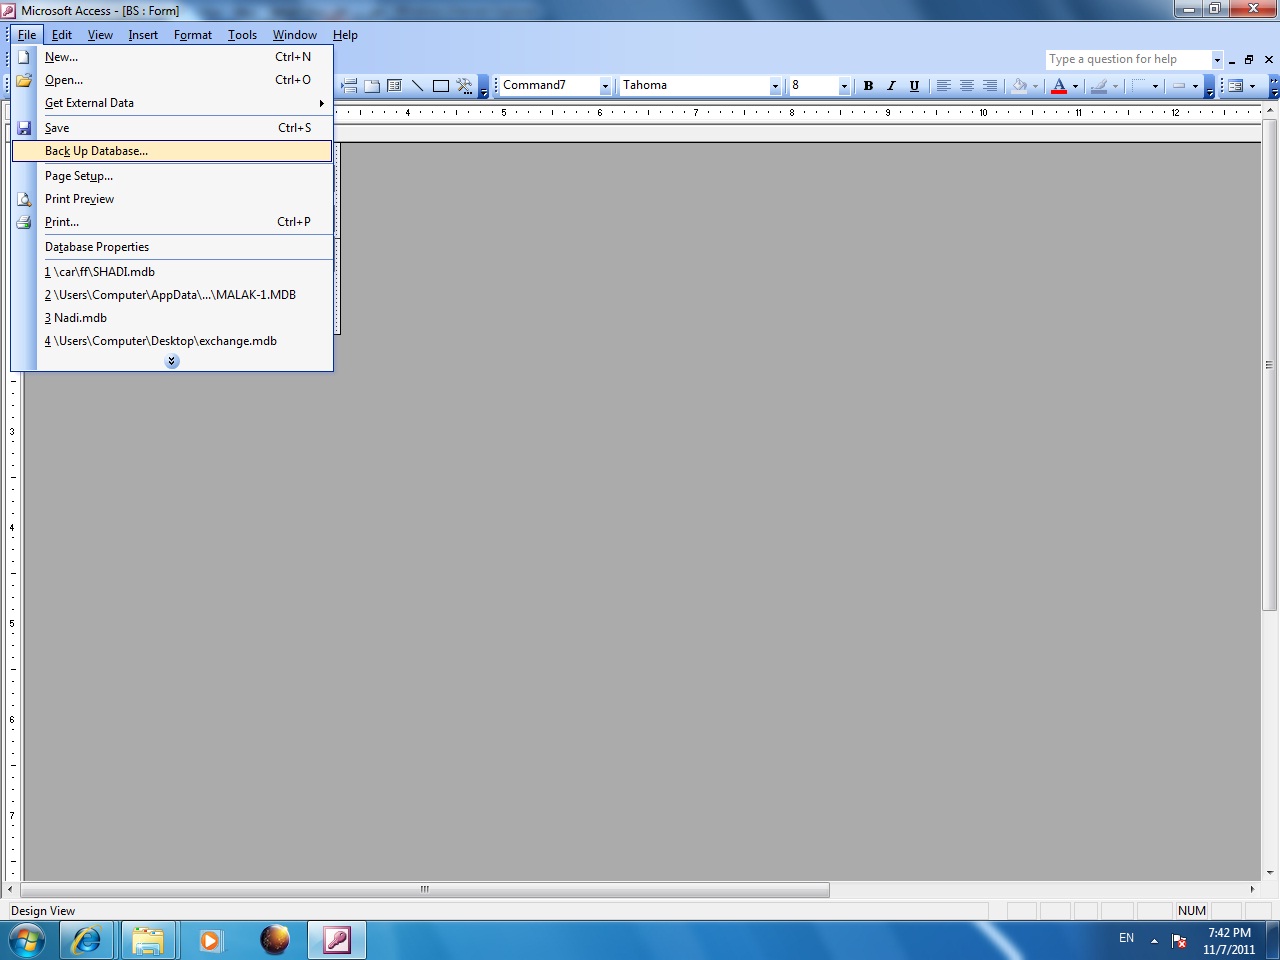Align text to center
This screenshot has height=960, width=1280.
click(x=966, y=86)
